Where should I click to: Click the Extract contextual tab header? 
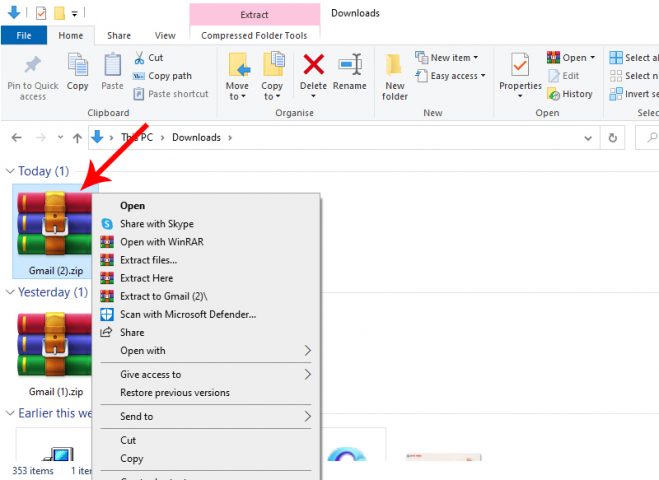[254, 15]
